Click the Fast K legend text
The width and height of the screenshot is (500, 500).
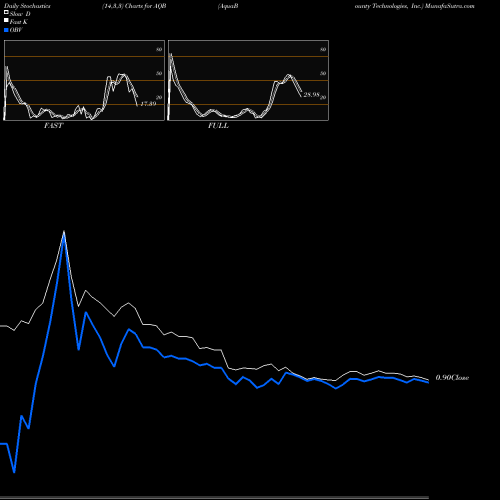19,22
